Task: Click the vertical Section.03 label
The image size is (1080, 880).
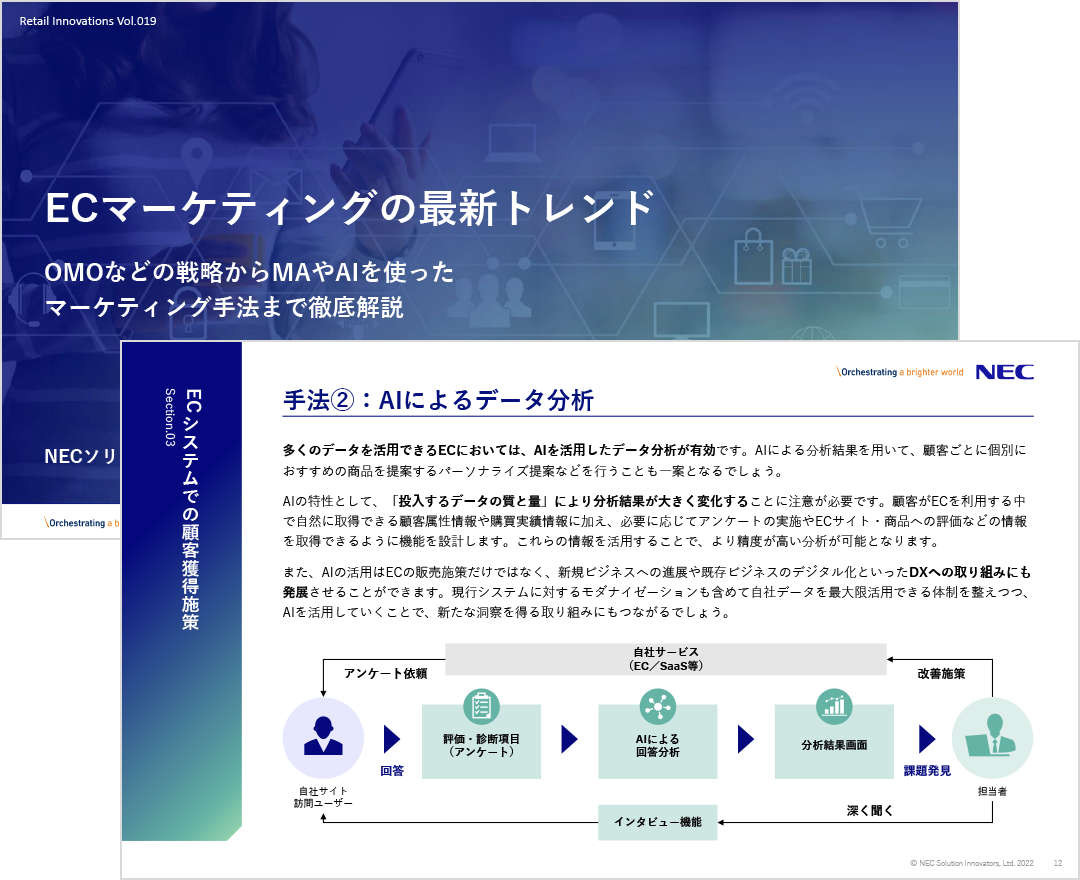Action: [170, 417]
